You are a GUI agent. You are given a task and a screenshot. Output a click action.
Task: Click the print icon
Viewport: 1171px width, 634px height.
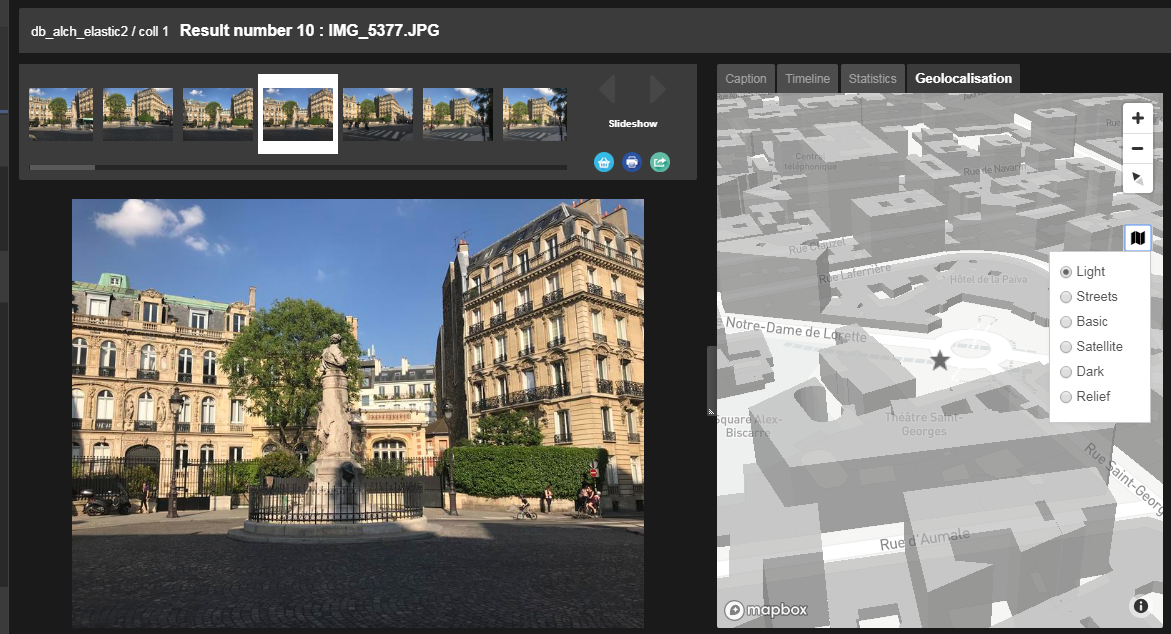(x=632, y=162)
